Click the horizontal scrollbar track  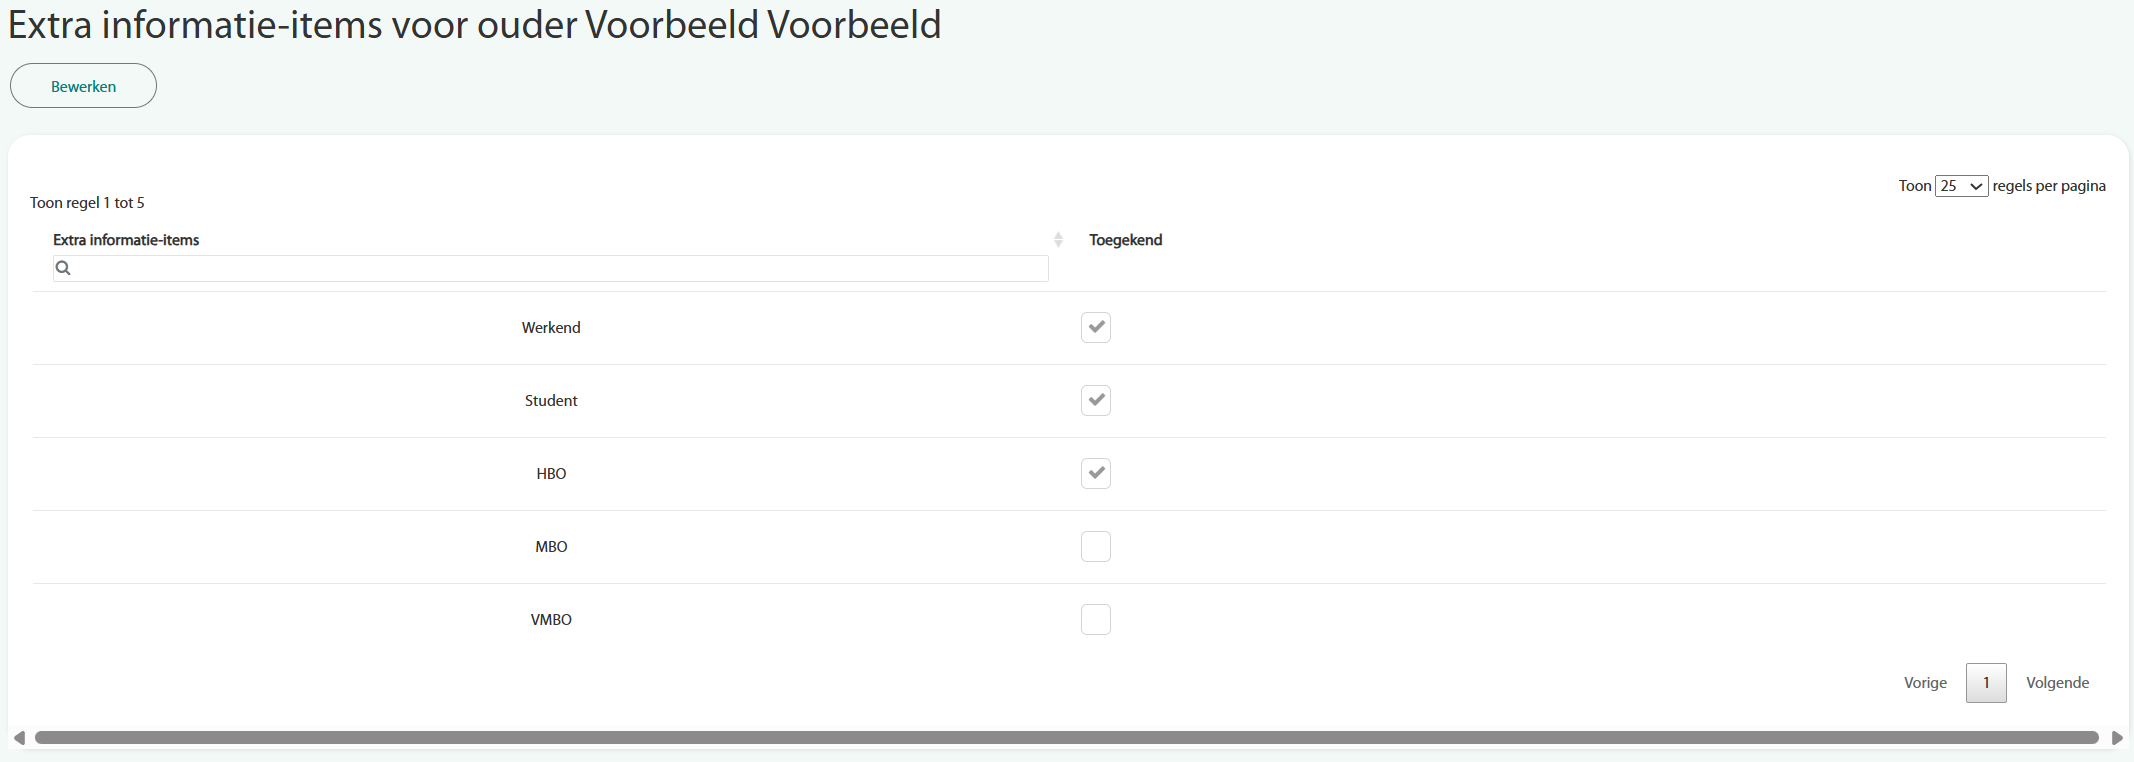(1066, 738)
